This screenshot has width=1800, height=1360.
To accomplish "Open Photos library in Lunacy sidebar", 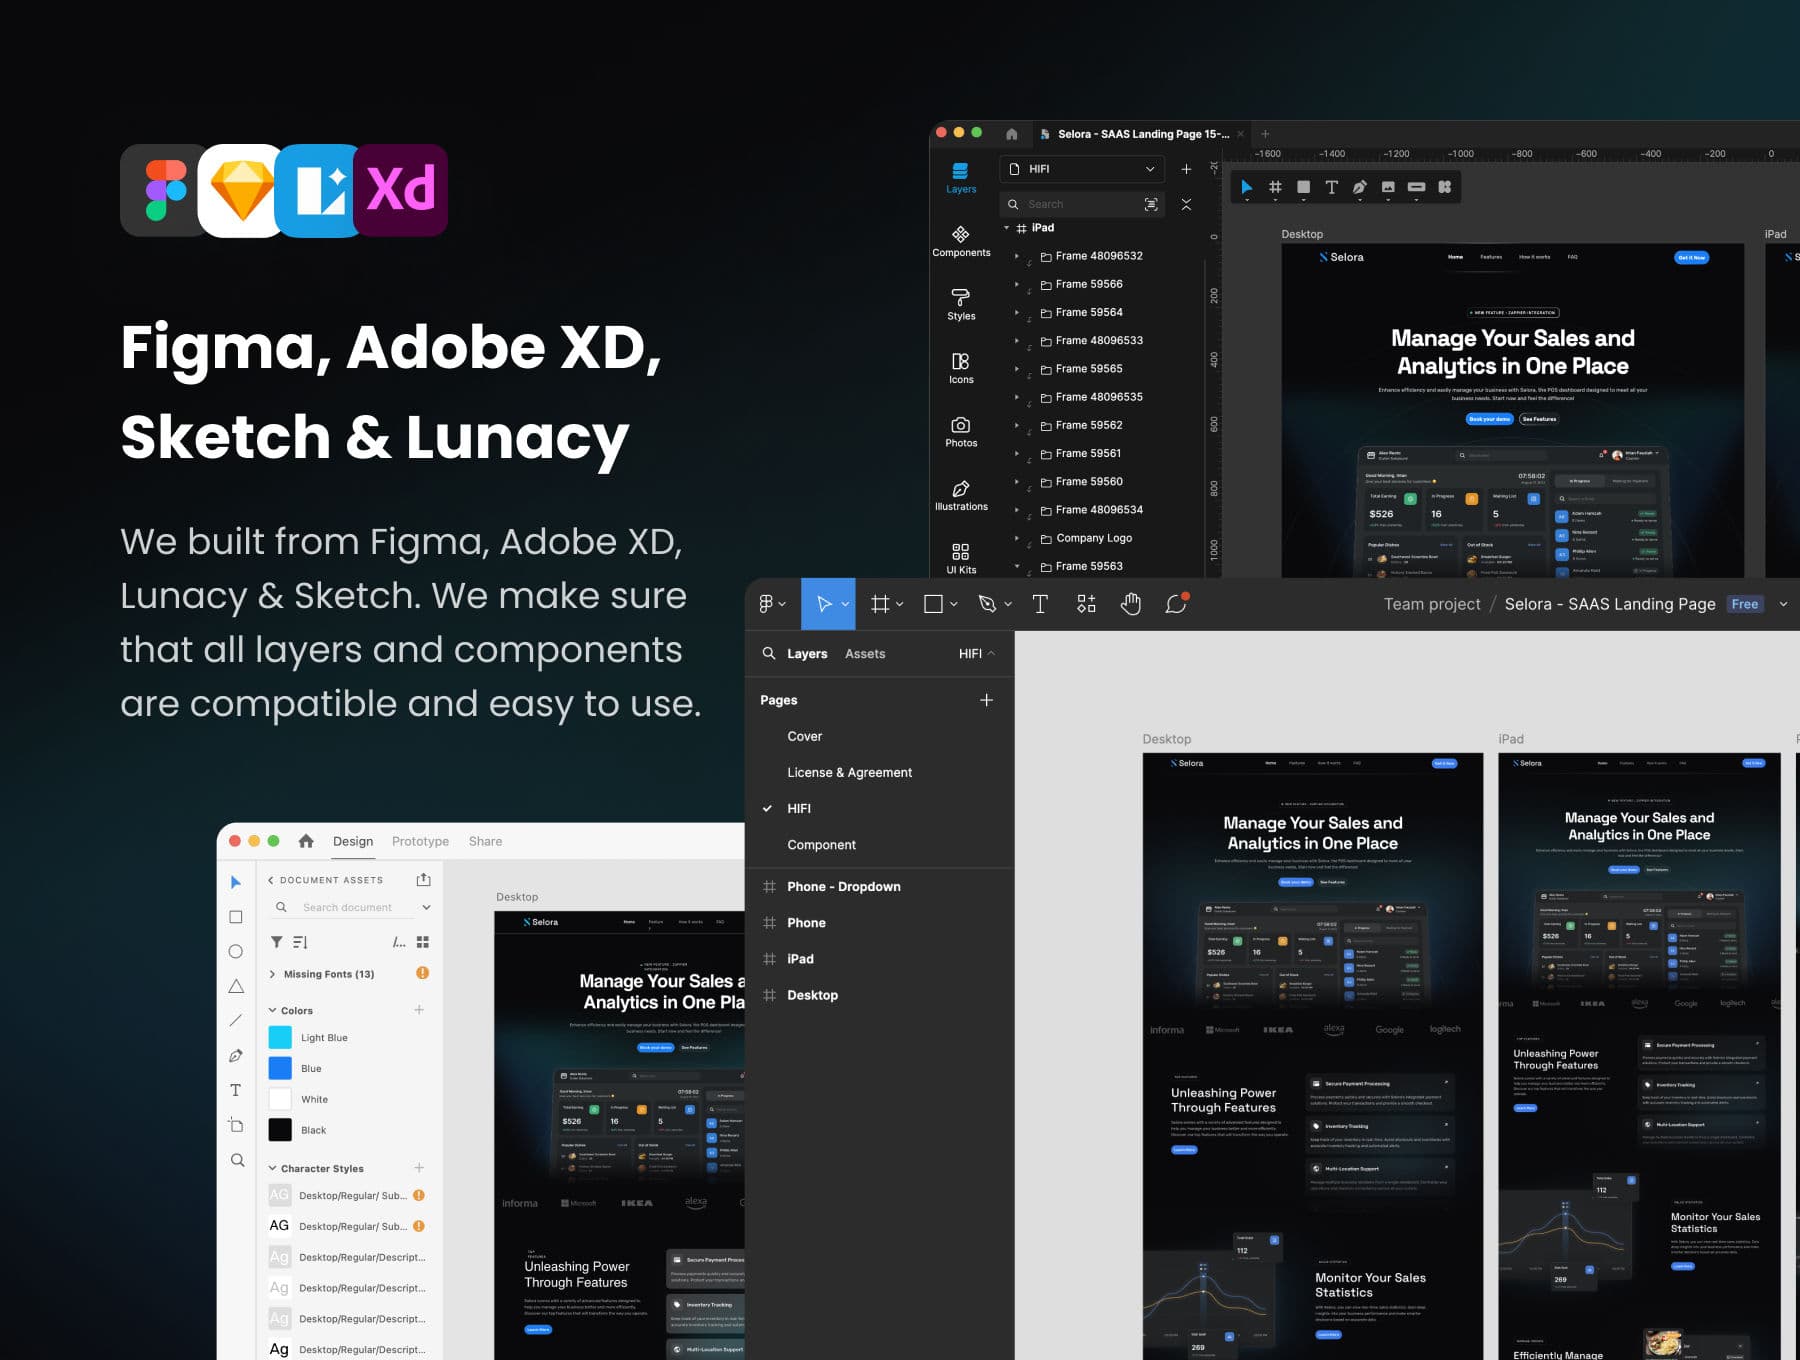I will tap(961, 432).
